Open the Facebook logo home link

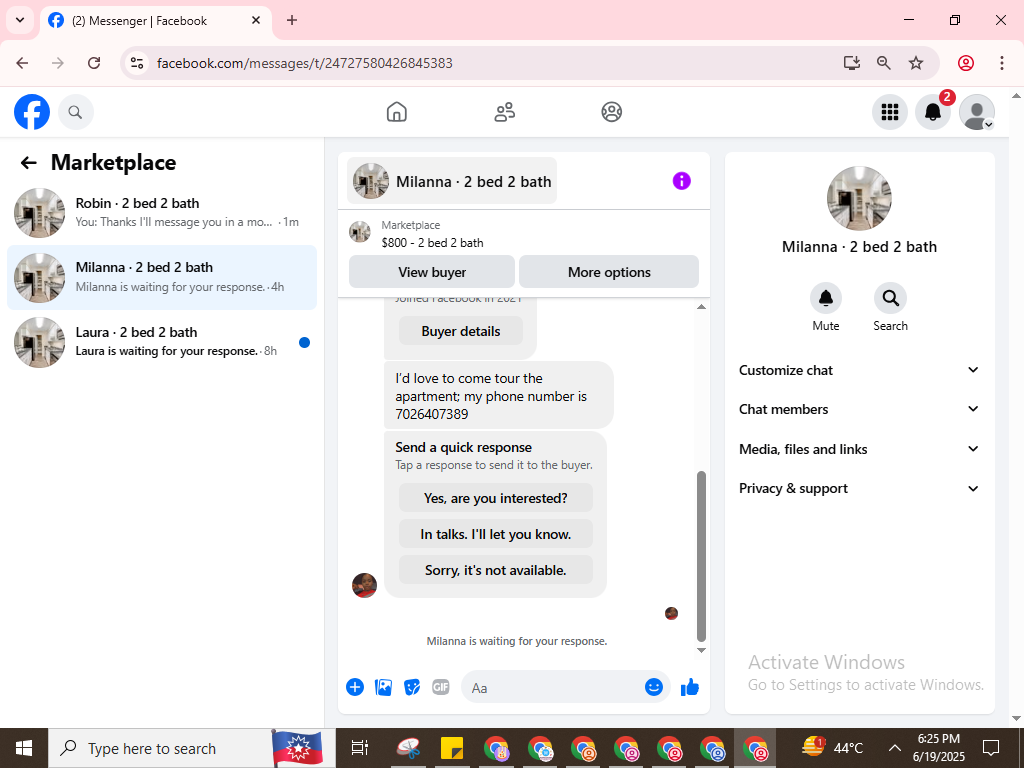pos(32,112)
